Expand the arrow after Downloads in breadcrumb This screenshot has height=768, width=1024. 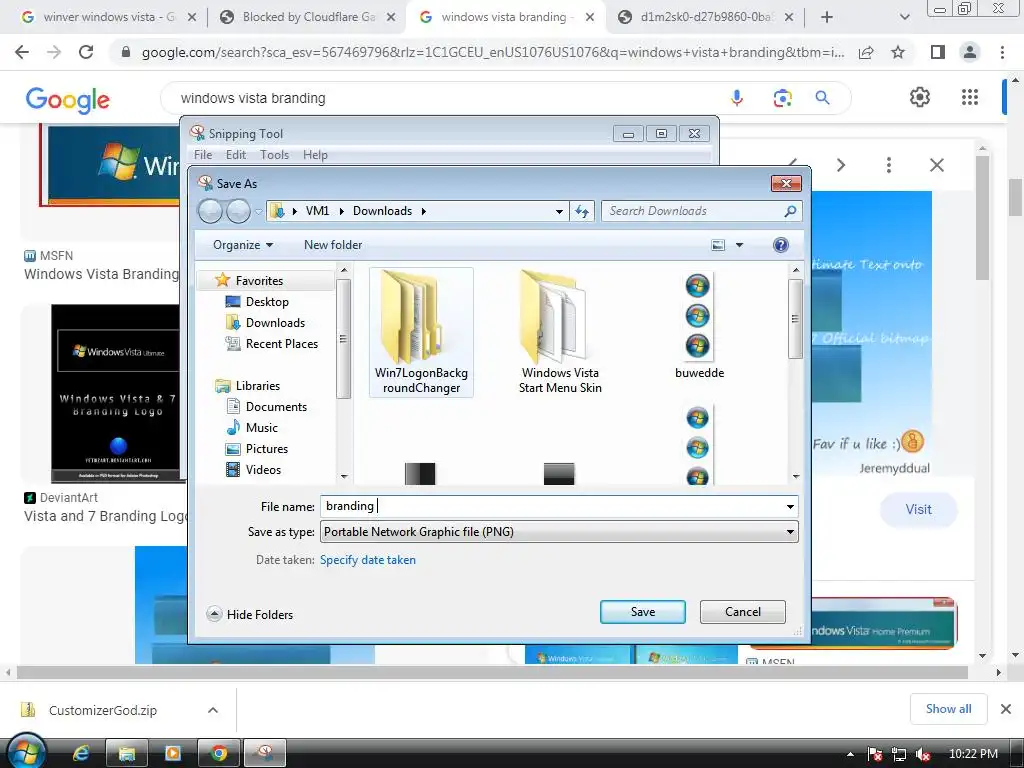[424, 211]
